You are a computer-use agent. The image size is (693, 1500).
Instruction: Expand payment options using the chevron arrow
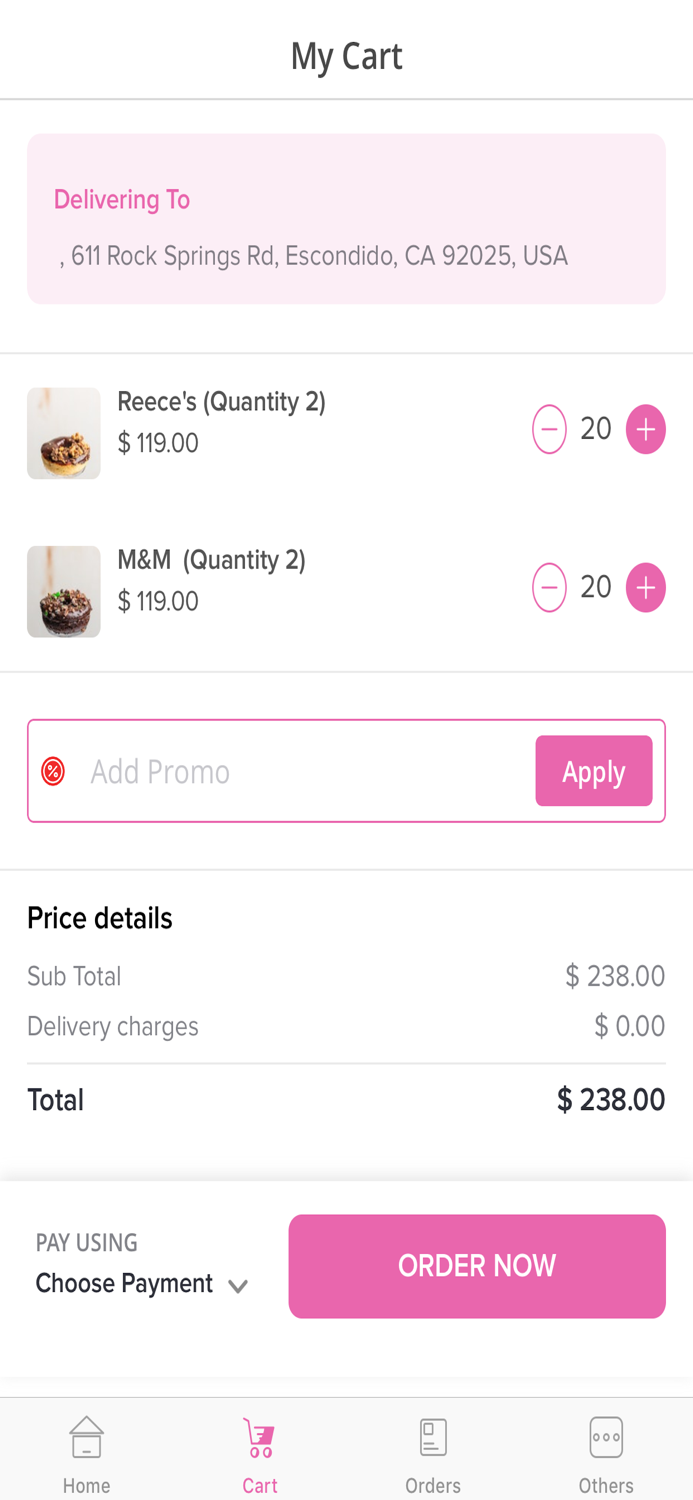click(238, 1286)
